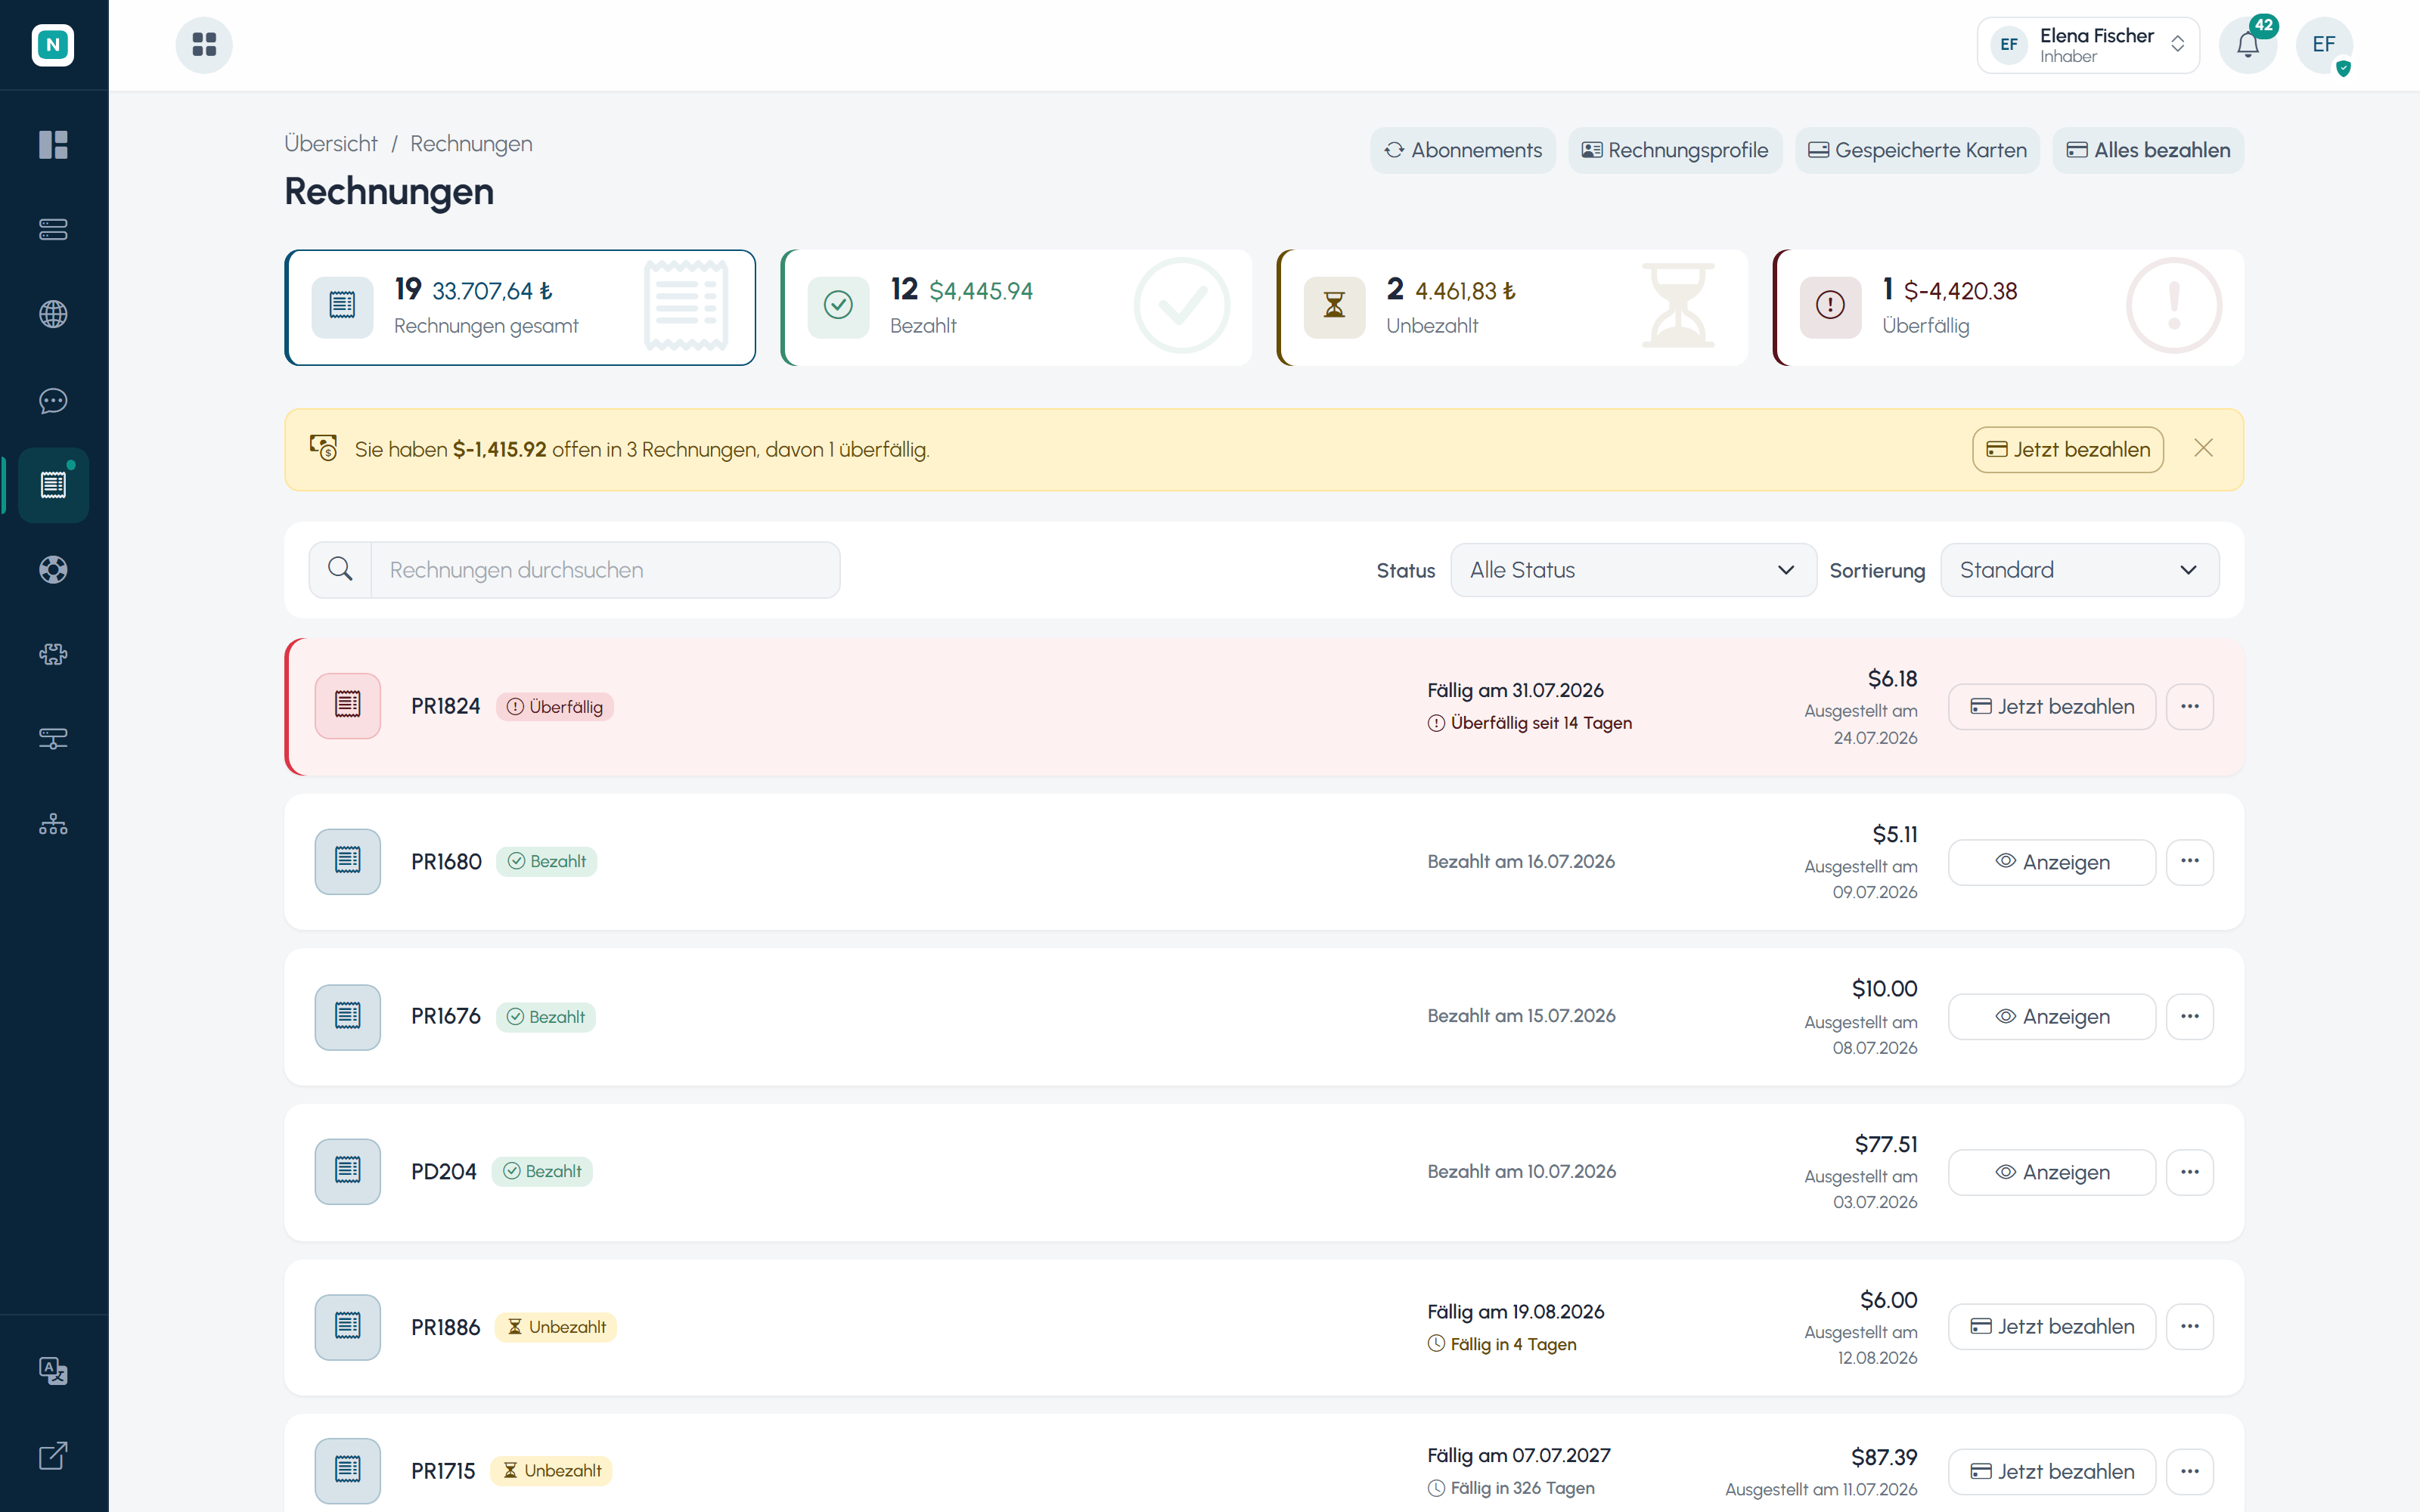This screenshot has width=2420, height=1512.
Task: Pay invoice PR1824 now
Action: [x=2052, y=707]
